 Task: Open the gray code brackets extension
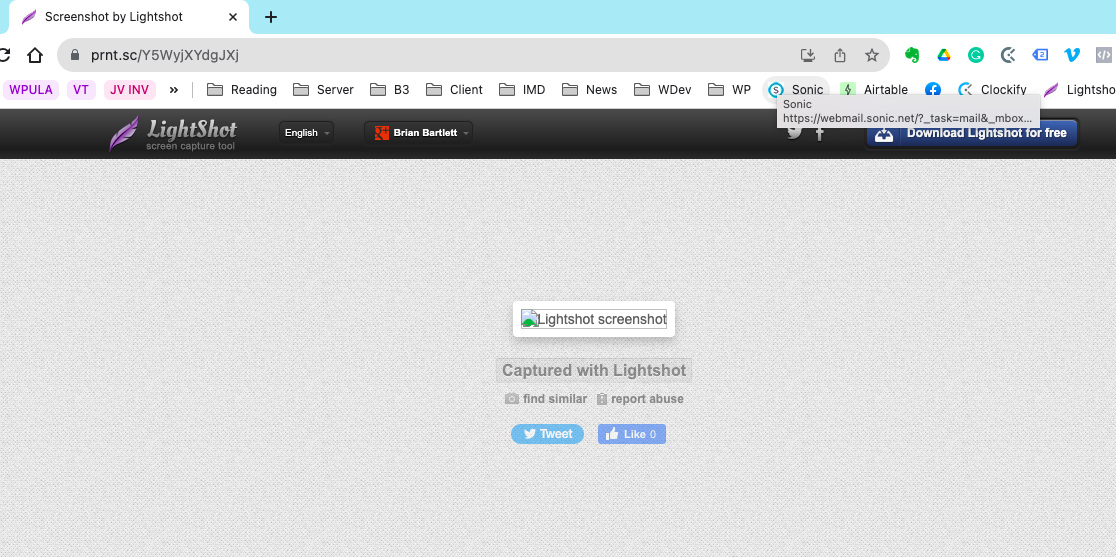pos(1103,55)
